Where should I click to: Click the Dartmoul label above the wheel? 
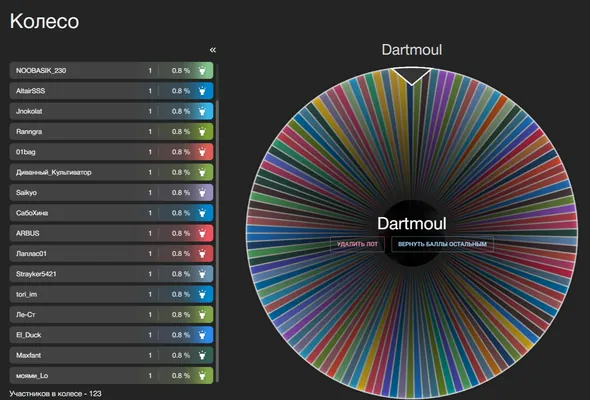412,50
